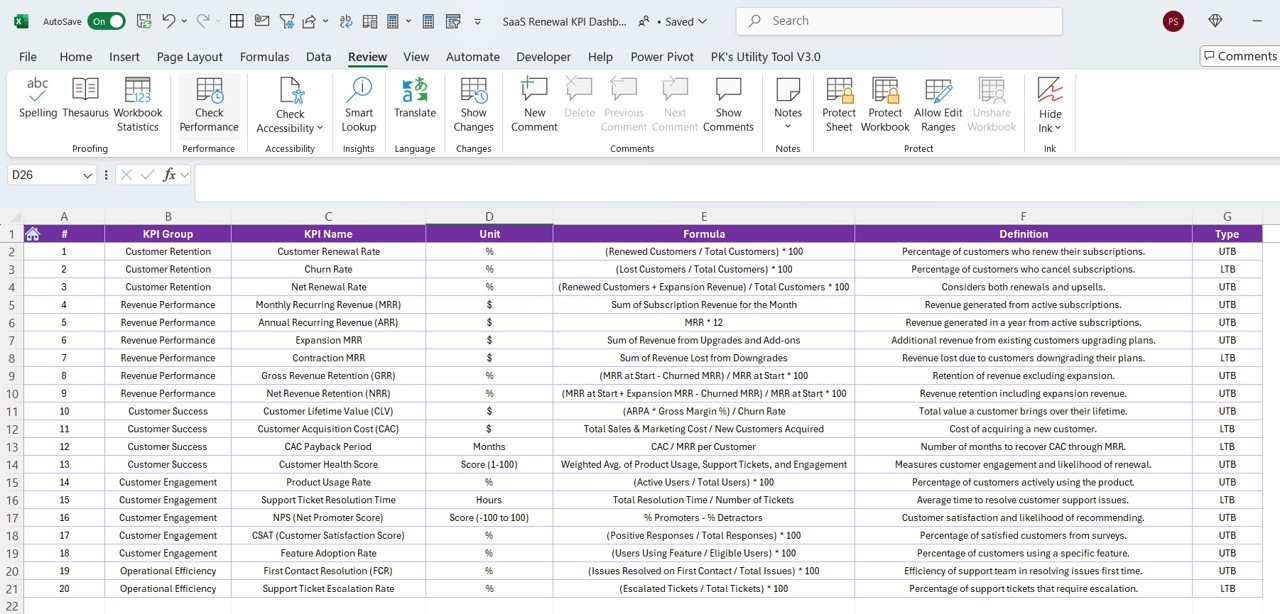The image size is (1280, 614).
Task: Click Allow Edit Ranges
Action: click(938, 105)
